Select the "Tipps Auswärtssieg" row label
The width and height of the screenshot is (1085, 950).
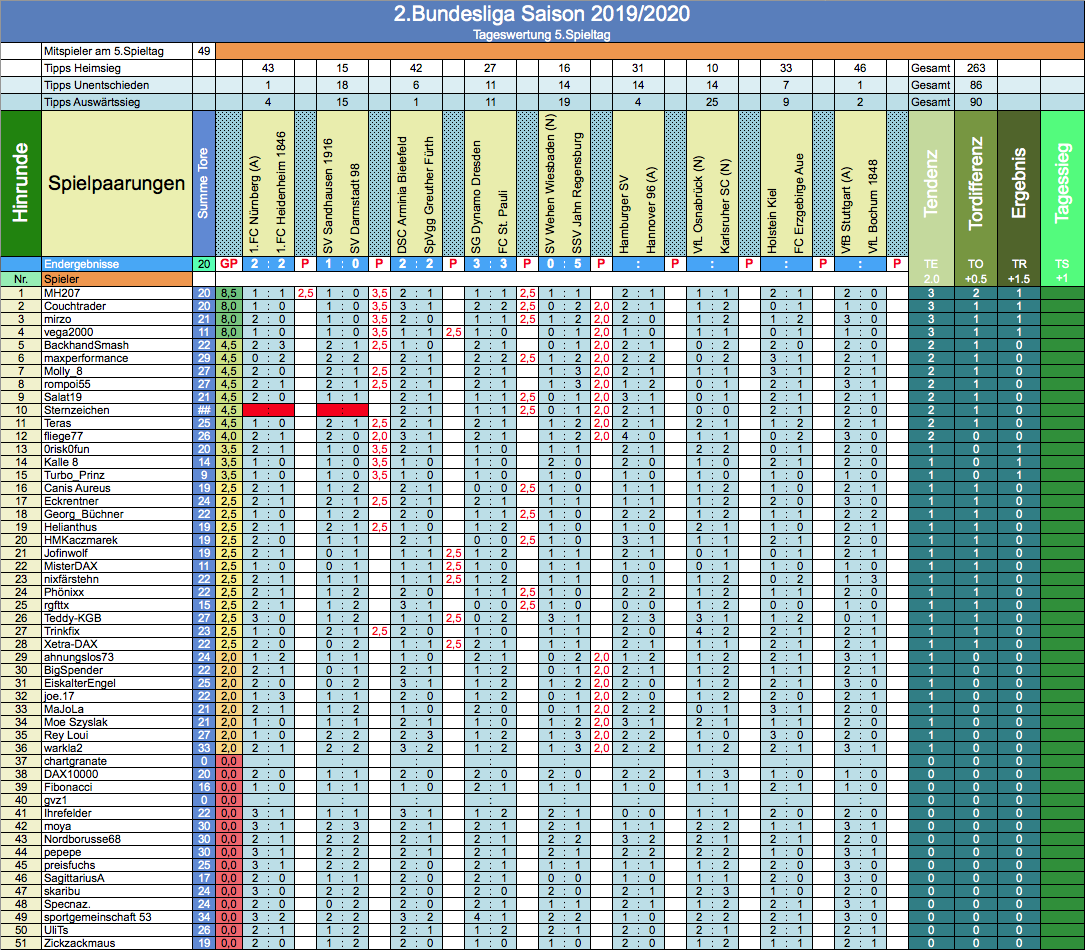coord(92,102)
